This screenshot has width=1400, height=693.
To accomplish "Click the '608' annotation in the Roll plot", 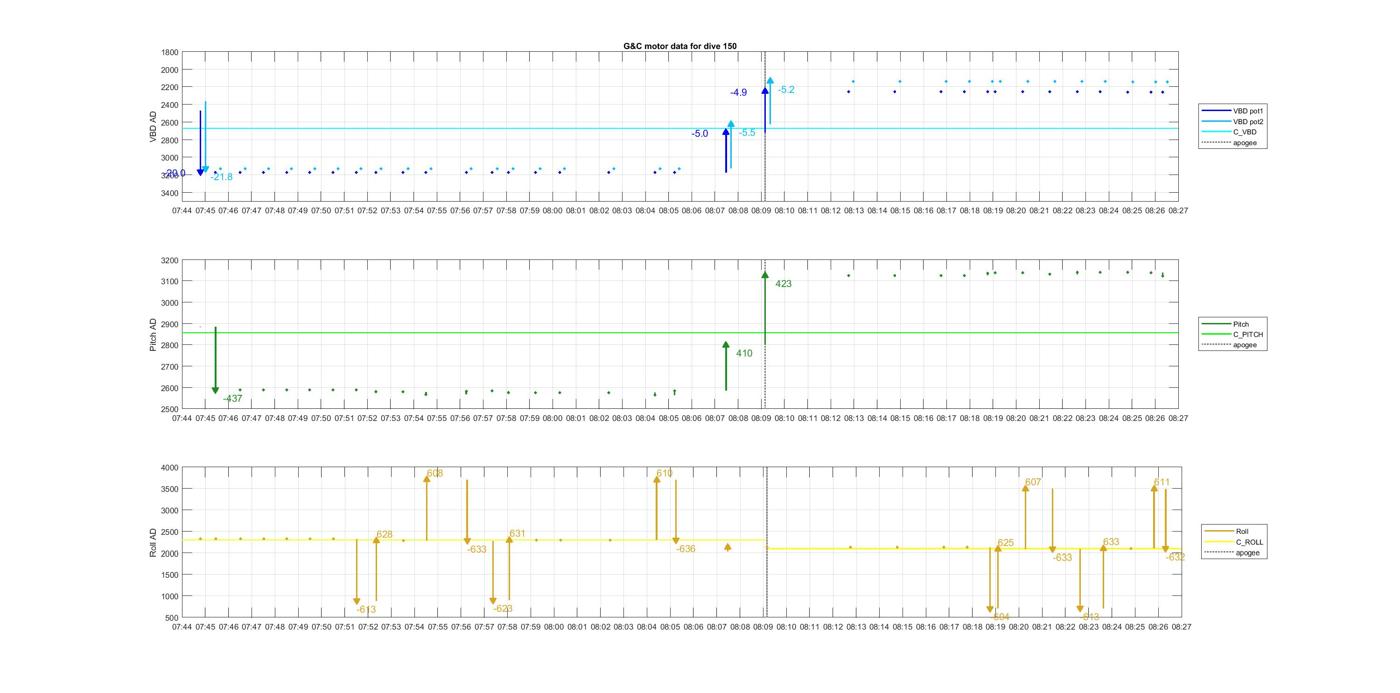I will [x=434, y=474].
